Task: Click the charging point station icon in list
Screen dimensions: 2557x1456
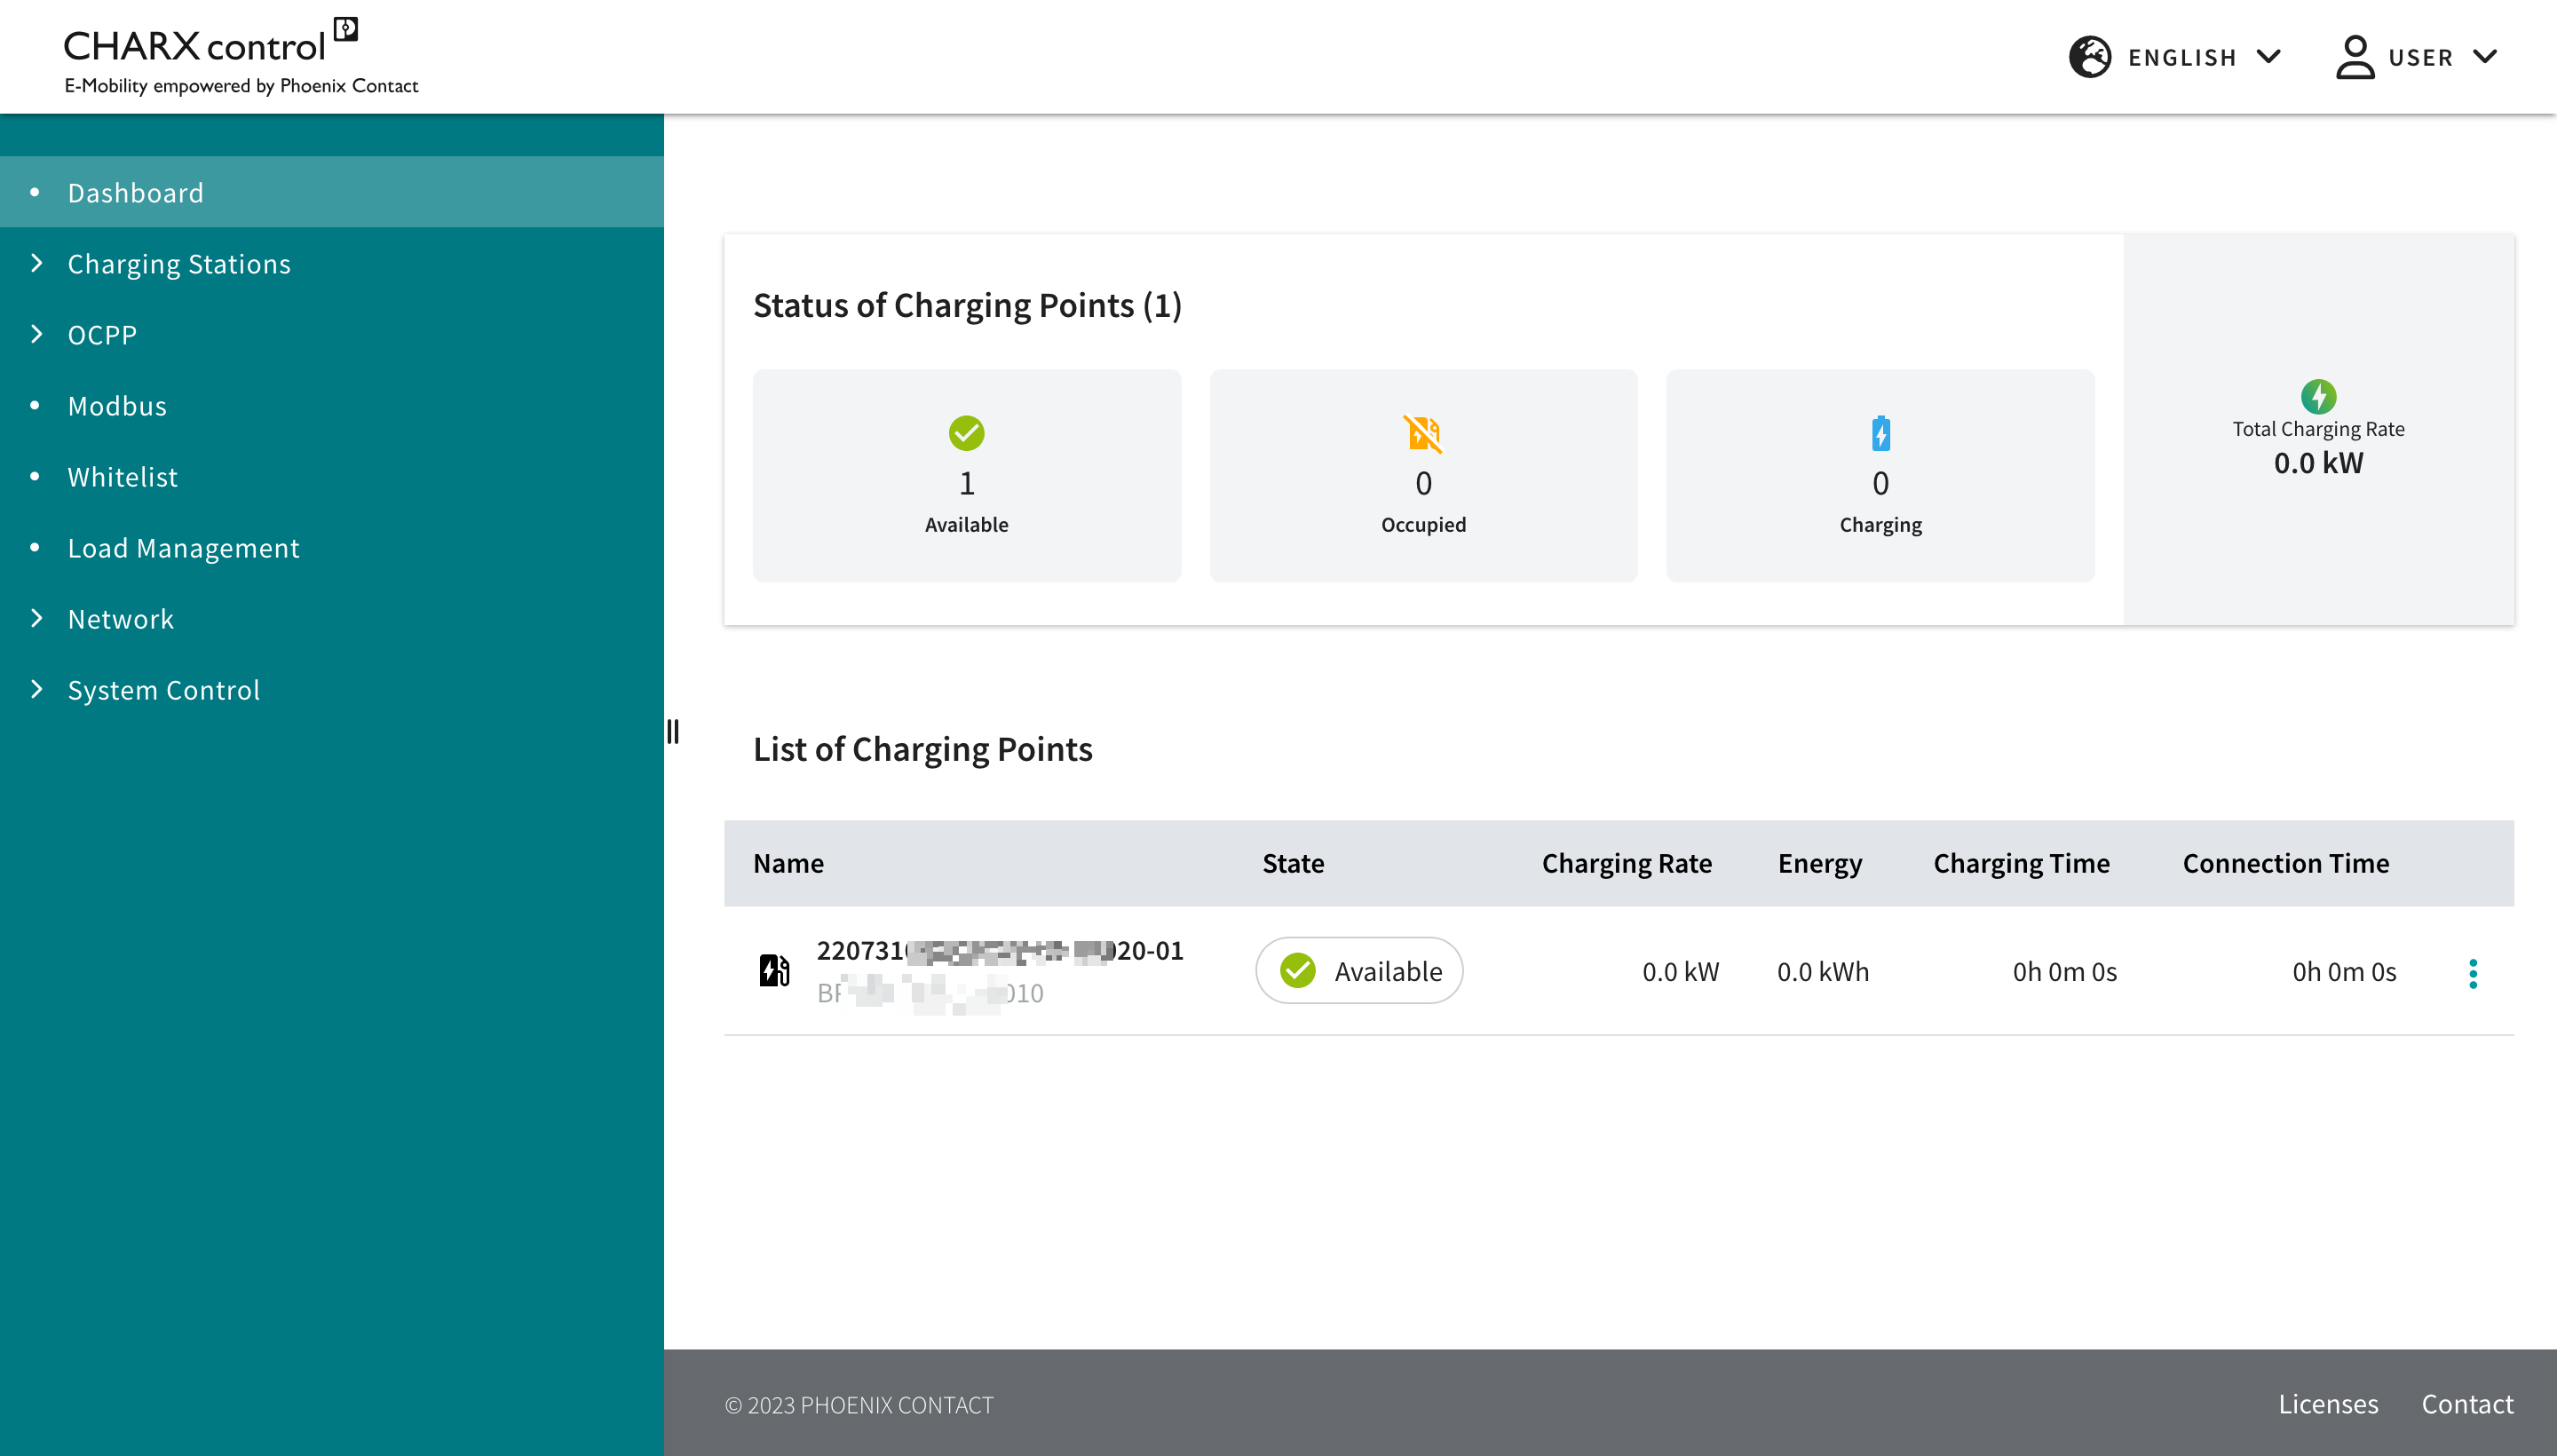Action: coord(774,970)
